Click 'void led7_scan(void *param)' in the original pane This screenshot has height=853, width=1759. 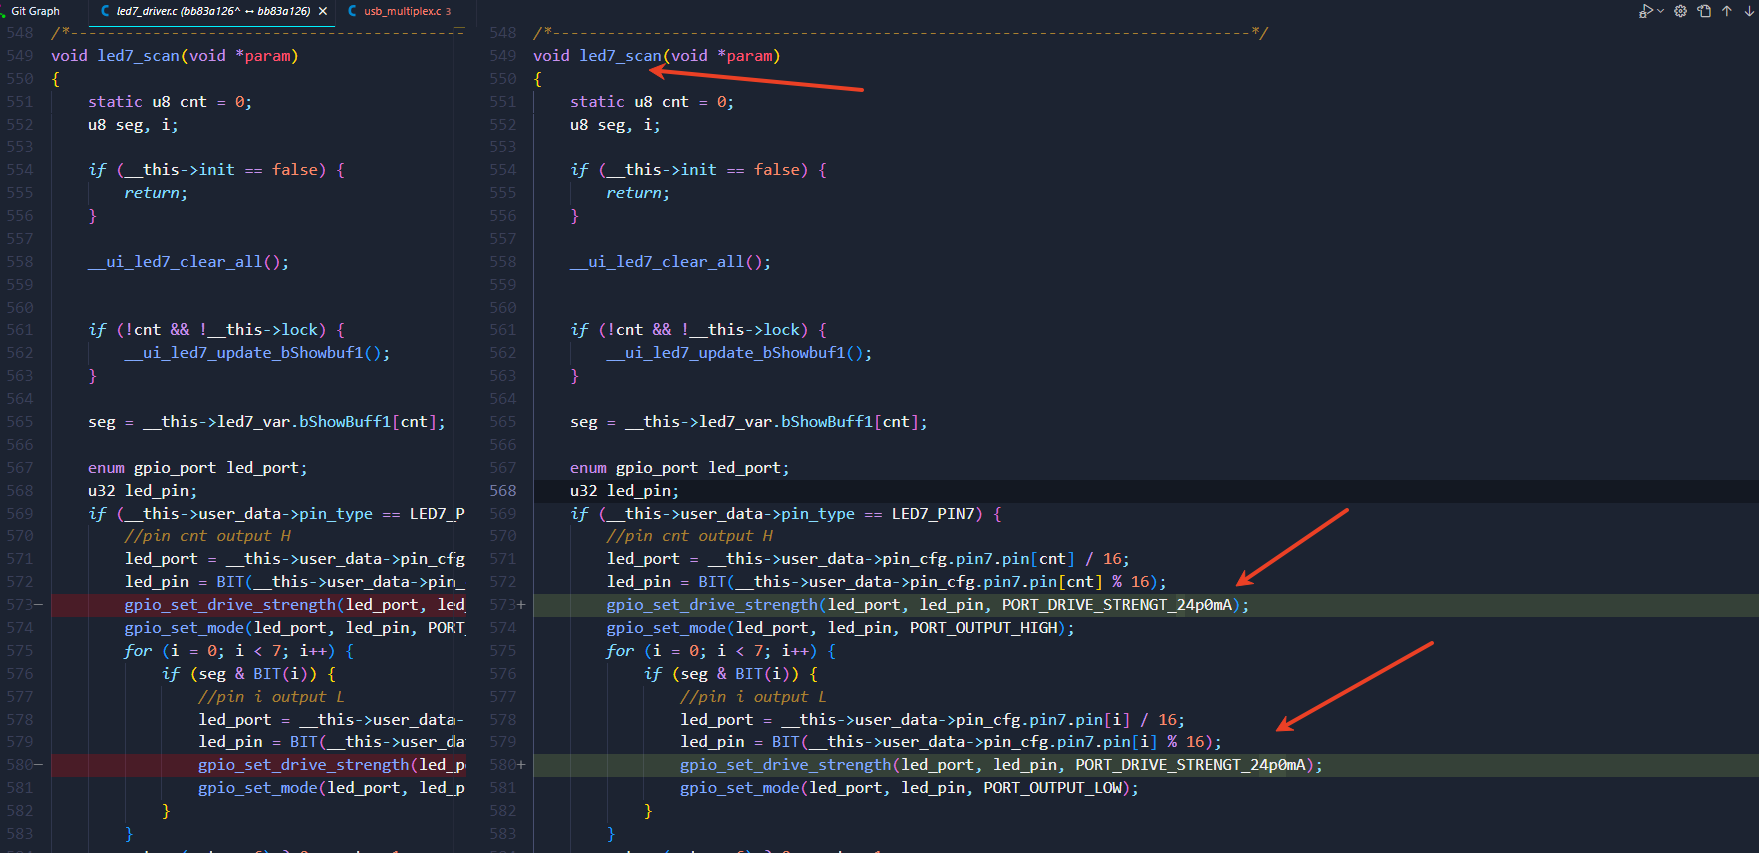coord(175,56)
